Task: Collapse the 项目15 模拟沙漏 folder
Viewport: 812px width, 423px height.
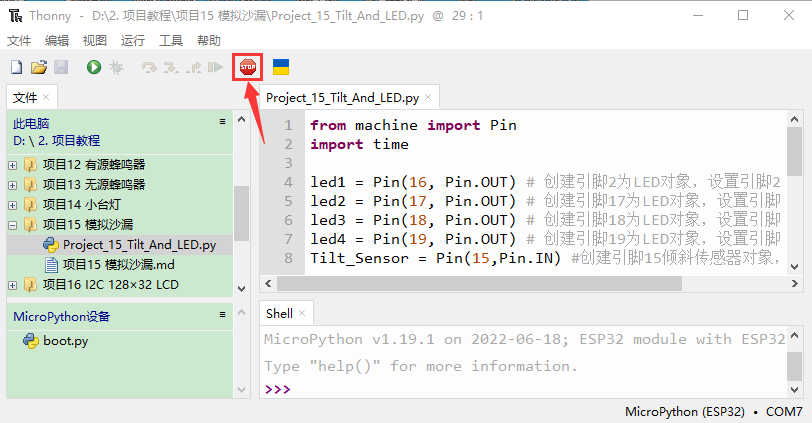Action: coord(12,224)
